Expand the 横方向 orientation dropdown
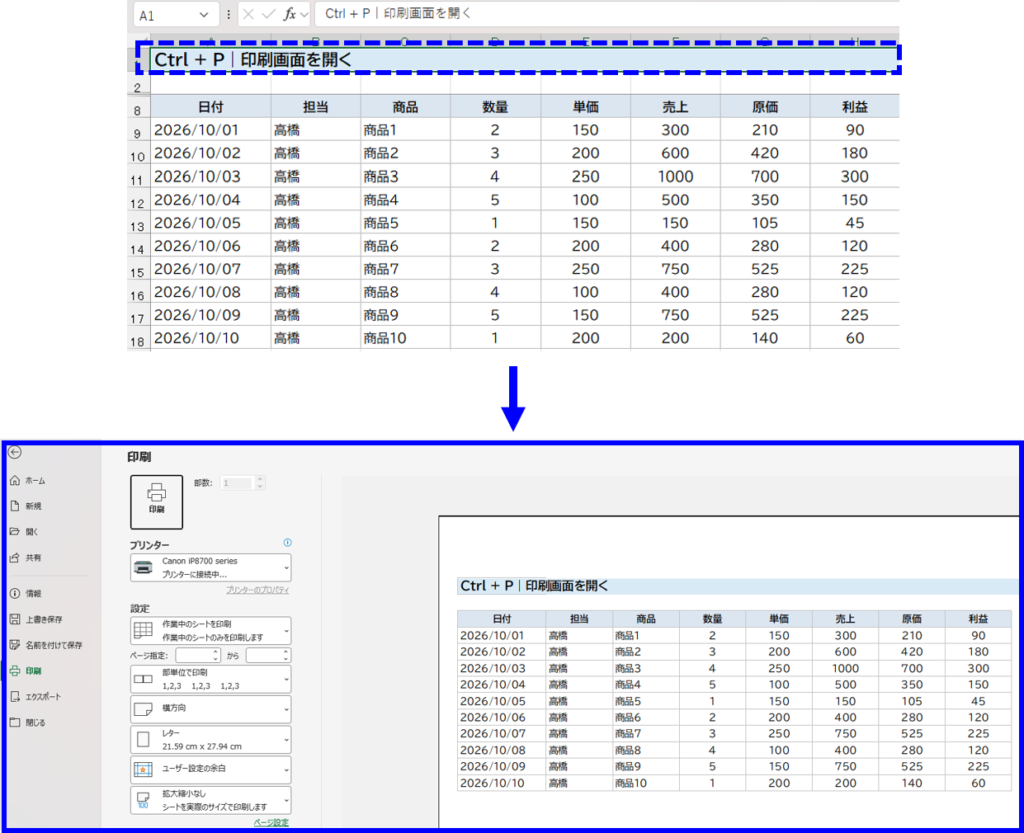This screenshot has height=833, width=1024. (211, 709)
